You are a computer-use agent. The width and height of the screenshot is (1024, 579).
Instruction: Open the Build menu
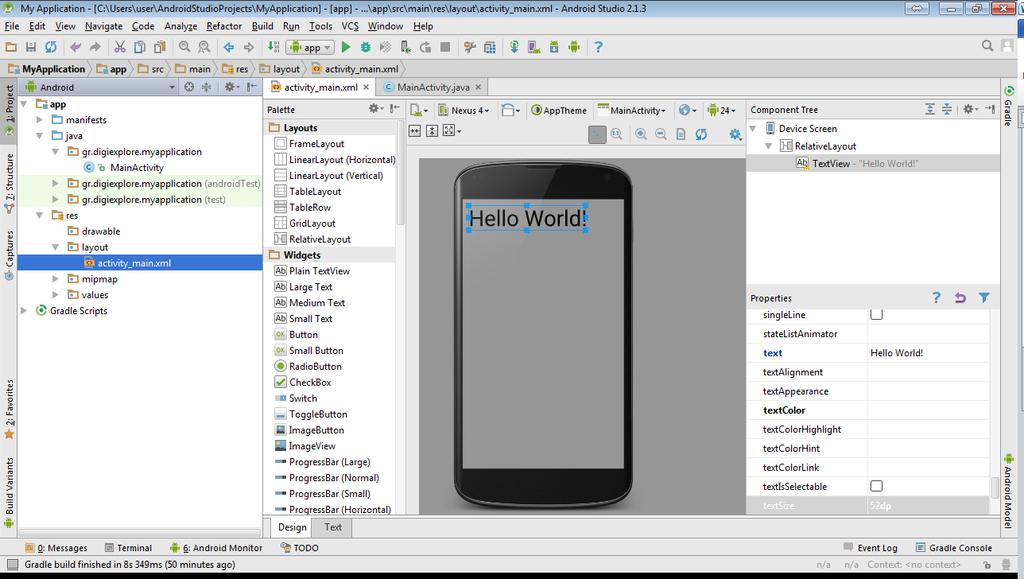(263, 26)
